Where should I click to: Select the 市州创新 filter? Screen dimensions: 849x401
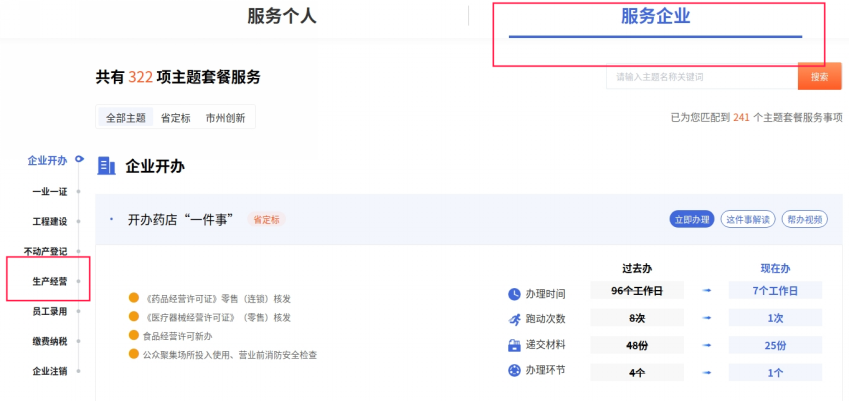225,118
